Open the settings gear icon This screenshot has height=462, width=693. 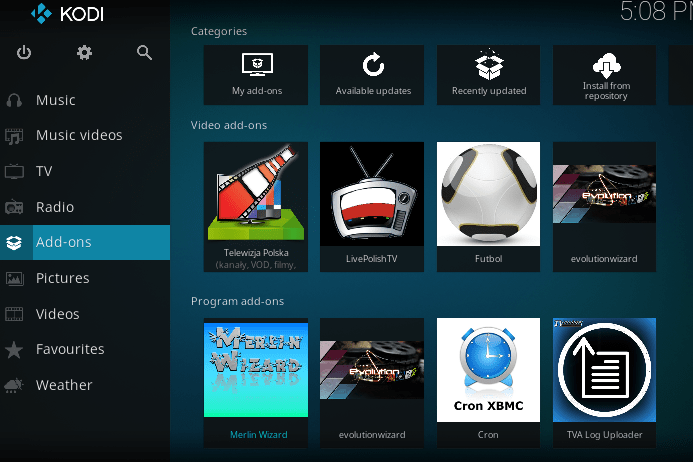point(84,53)
